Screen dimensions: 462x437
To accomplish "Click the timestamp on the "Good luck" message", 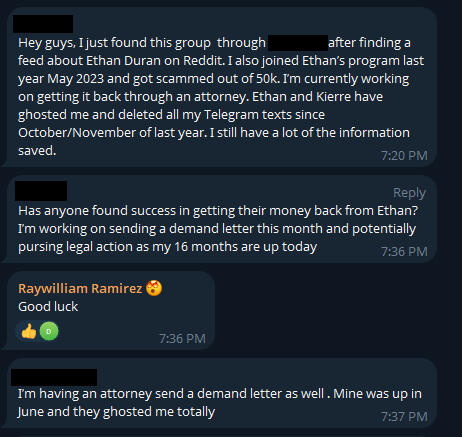I will 182,339.
